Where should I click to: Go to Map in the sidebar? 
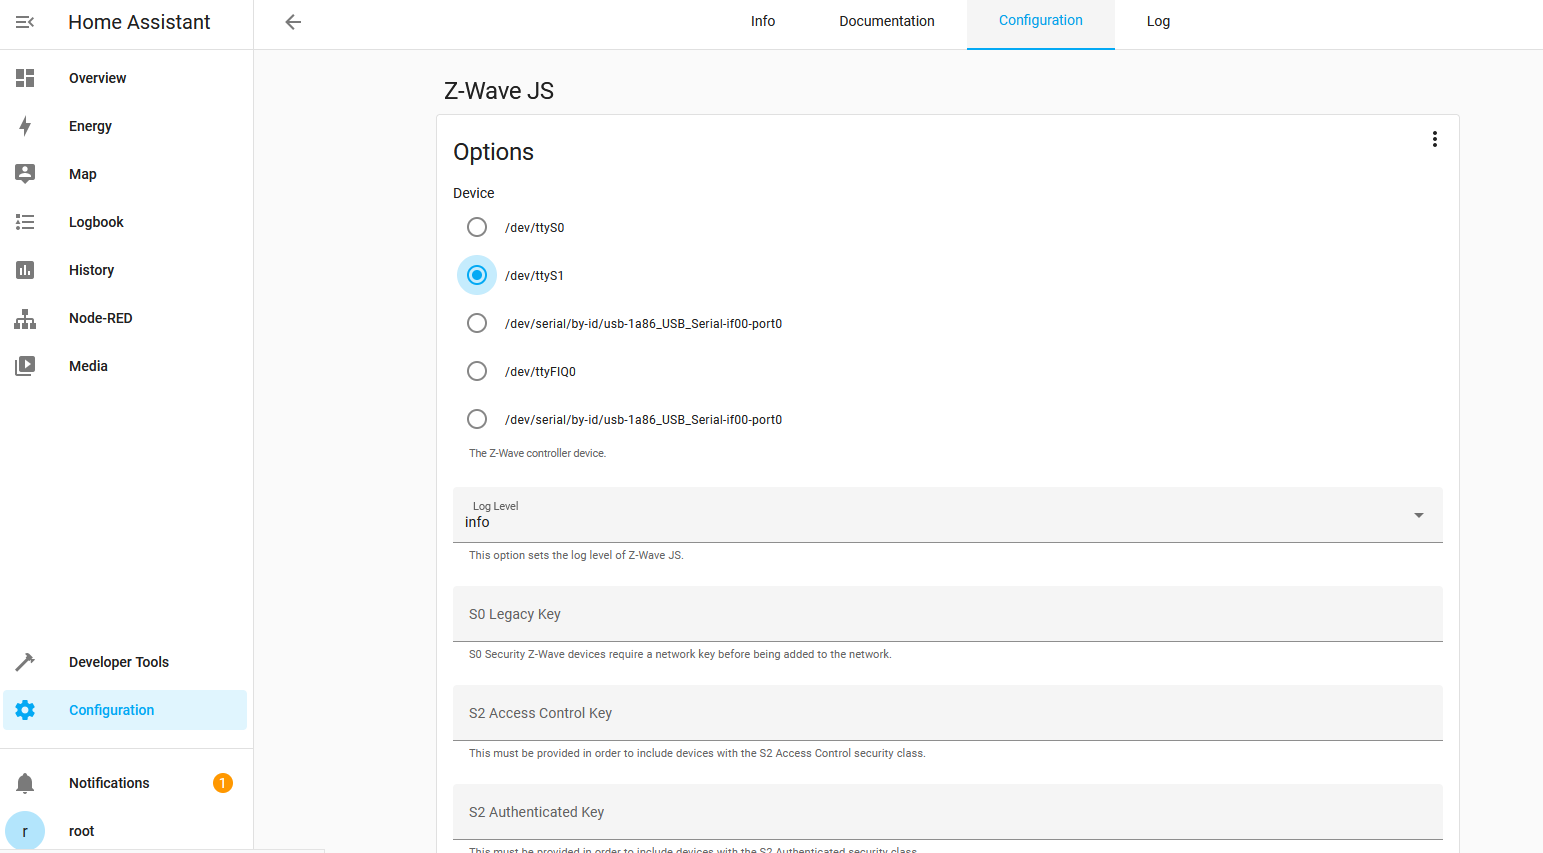pos(125,174)
